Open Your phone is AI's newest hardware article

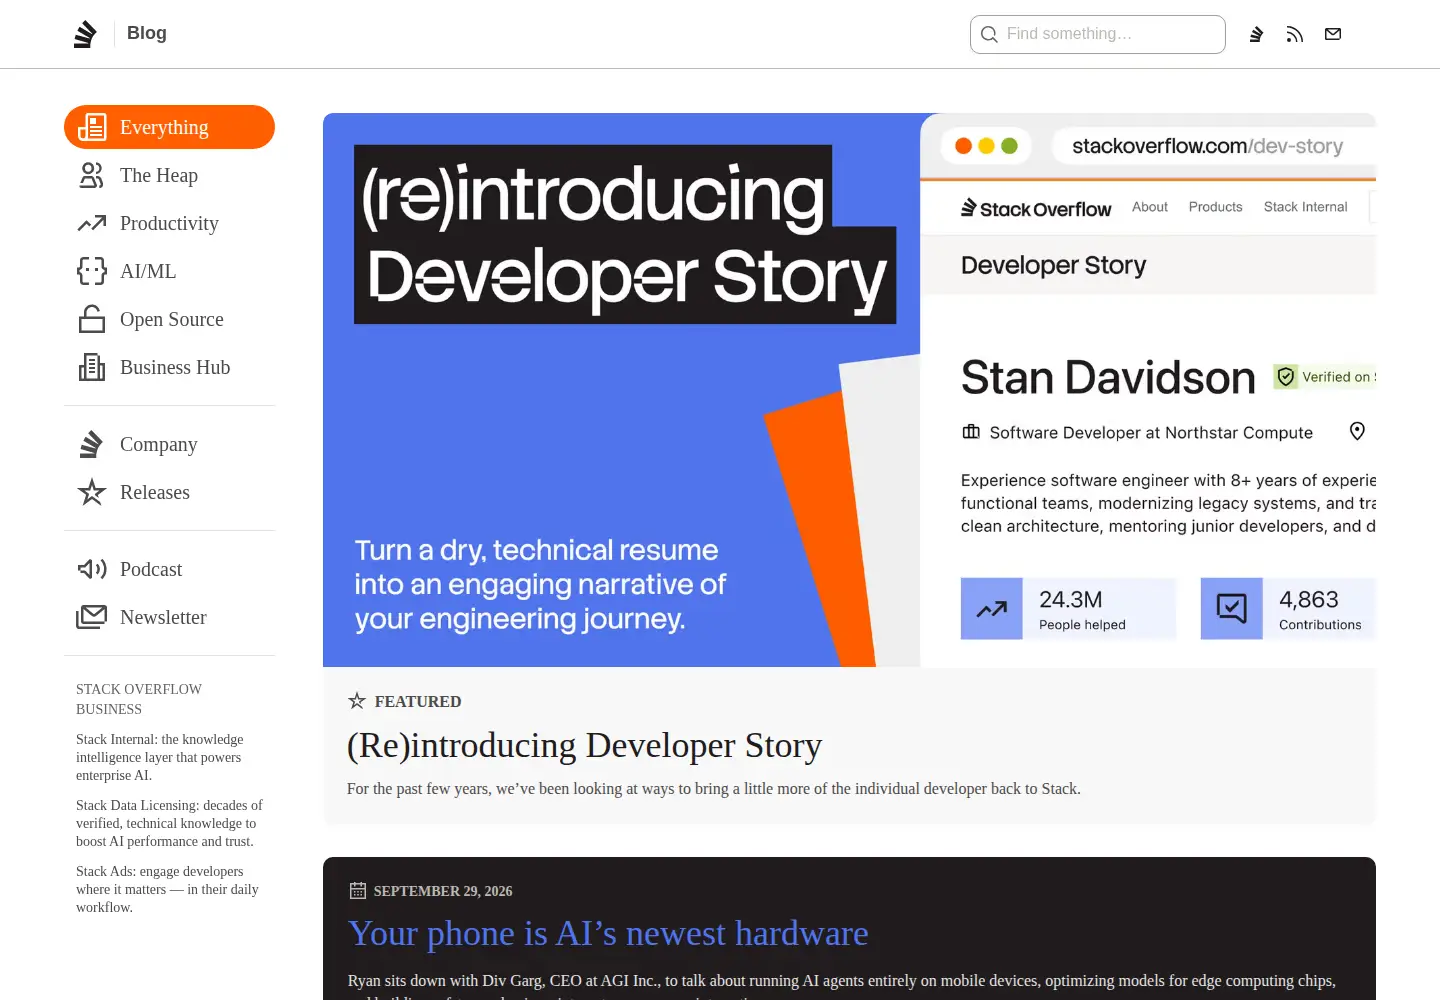tap(608, 933)
